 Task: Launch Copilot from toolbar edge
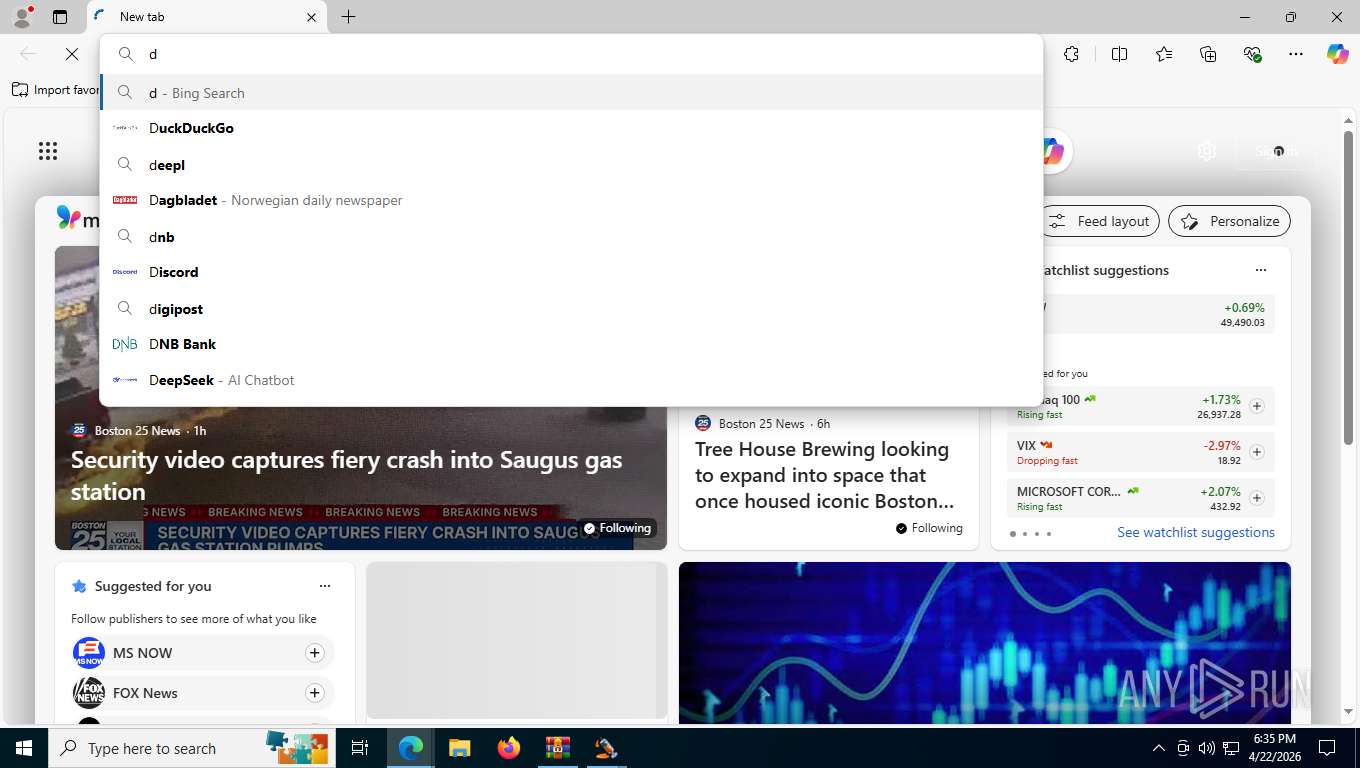[1338, 54]
